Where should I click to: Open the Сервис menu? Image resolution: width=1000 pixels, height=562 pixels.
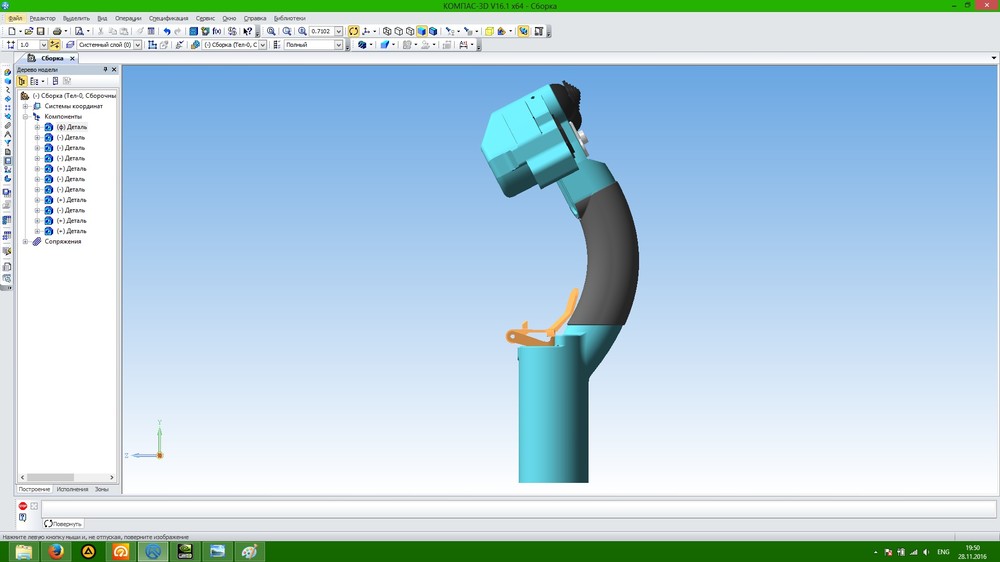(x=205, y=18)
